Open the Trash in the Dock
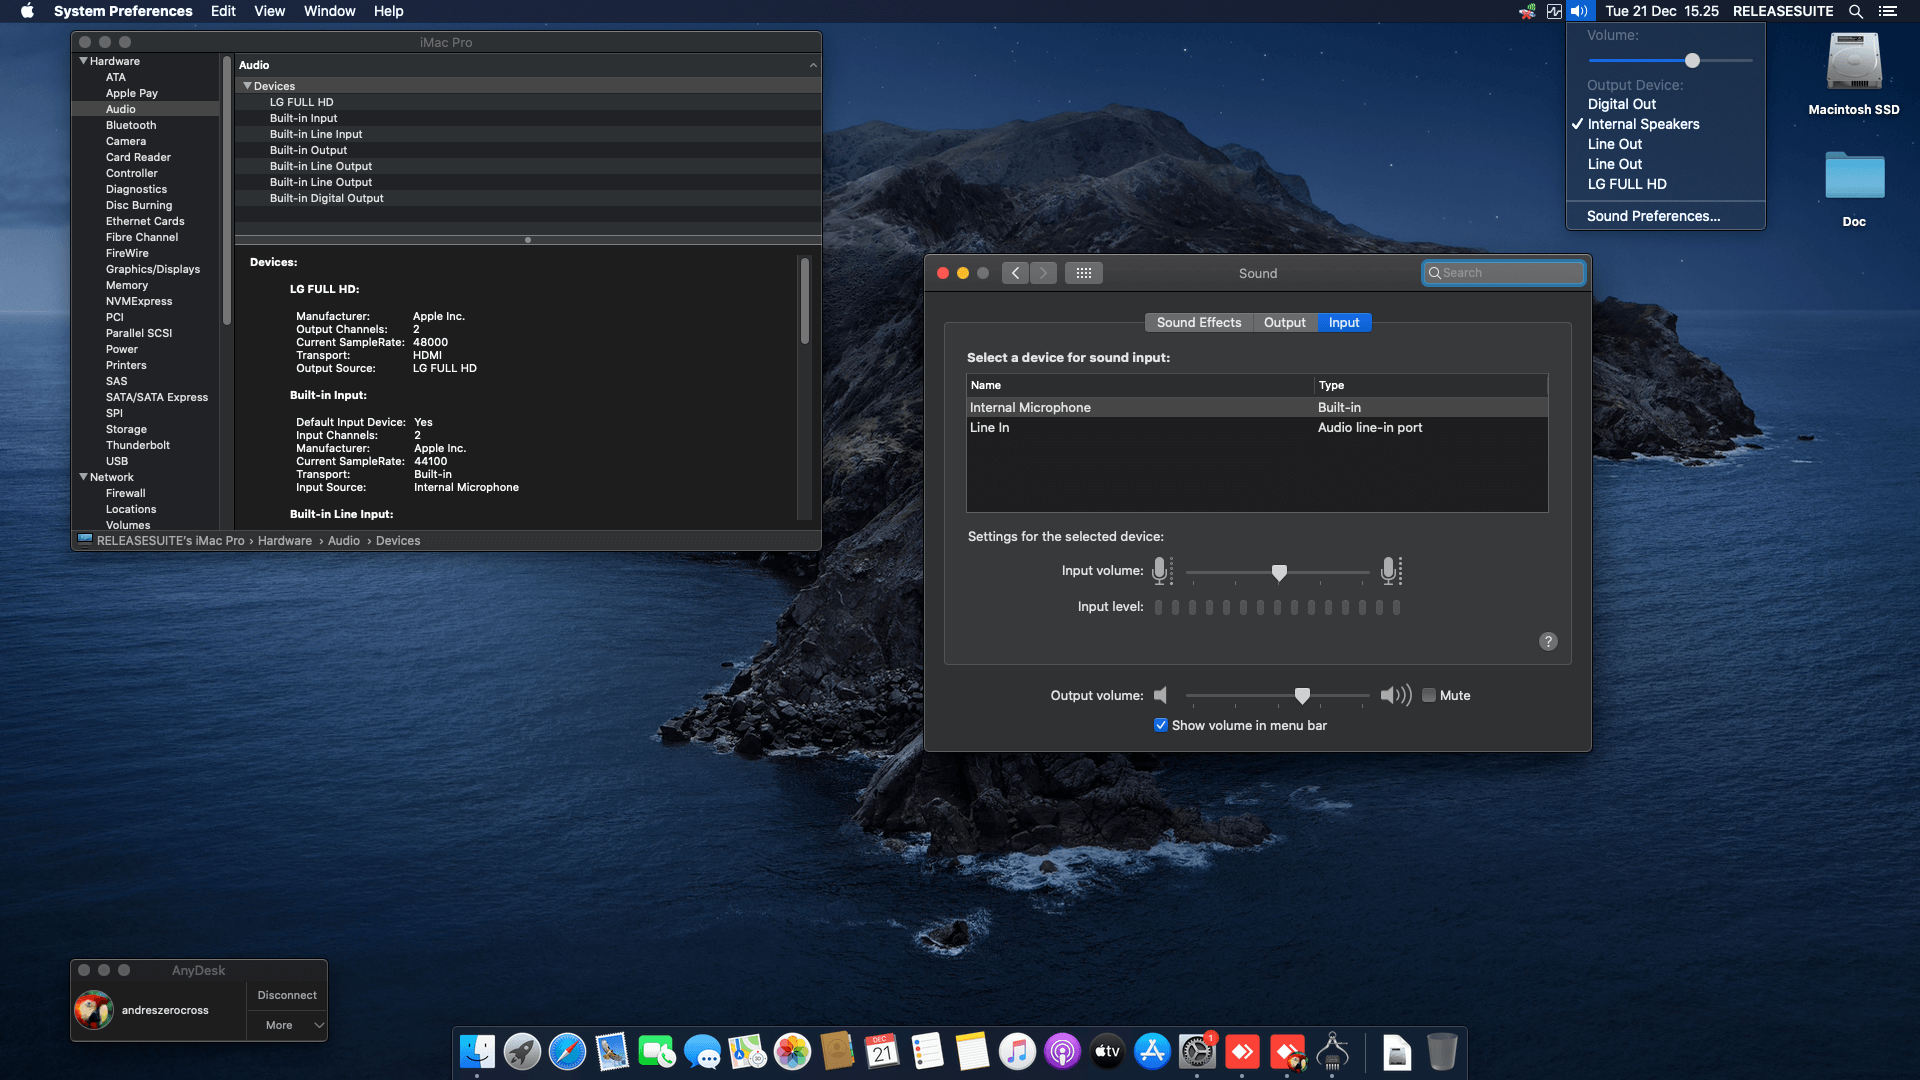The height and width of the screenshot is (1080, 1920). tap(1442, 1052)
